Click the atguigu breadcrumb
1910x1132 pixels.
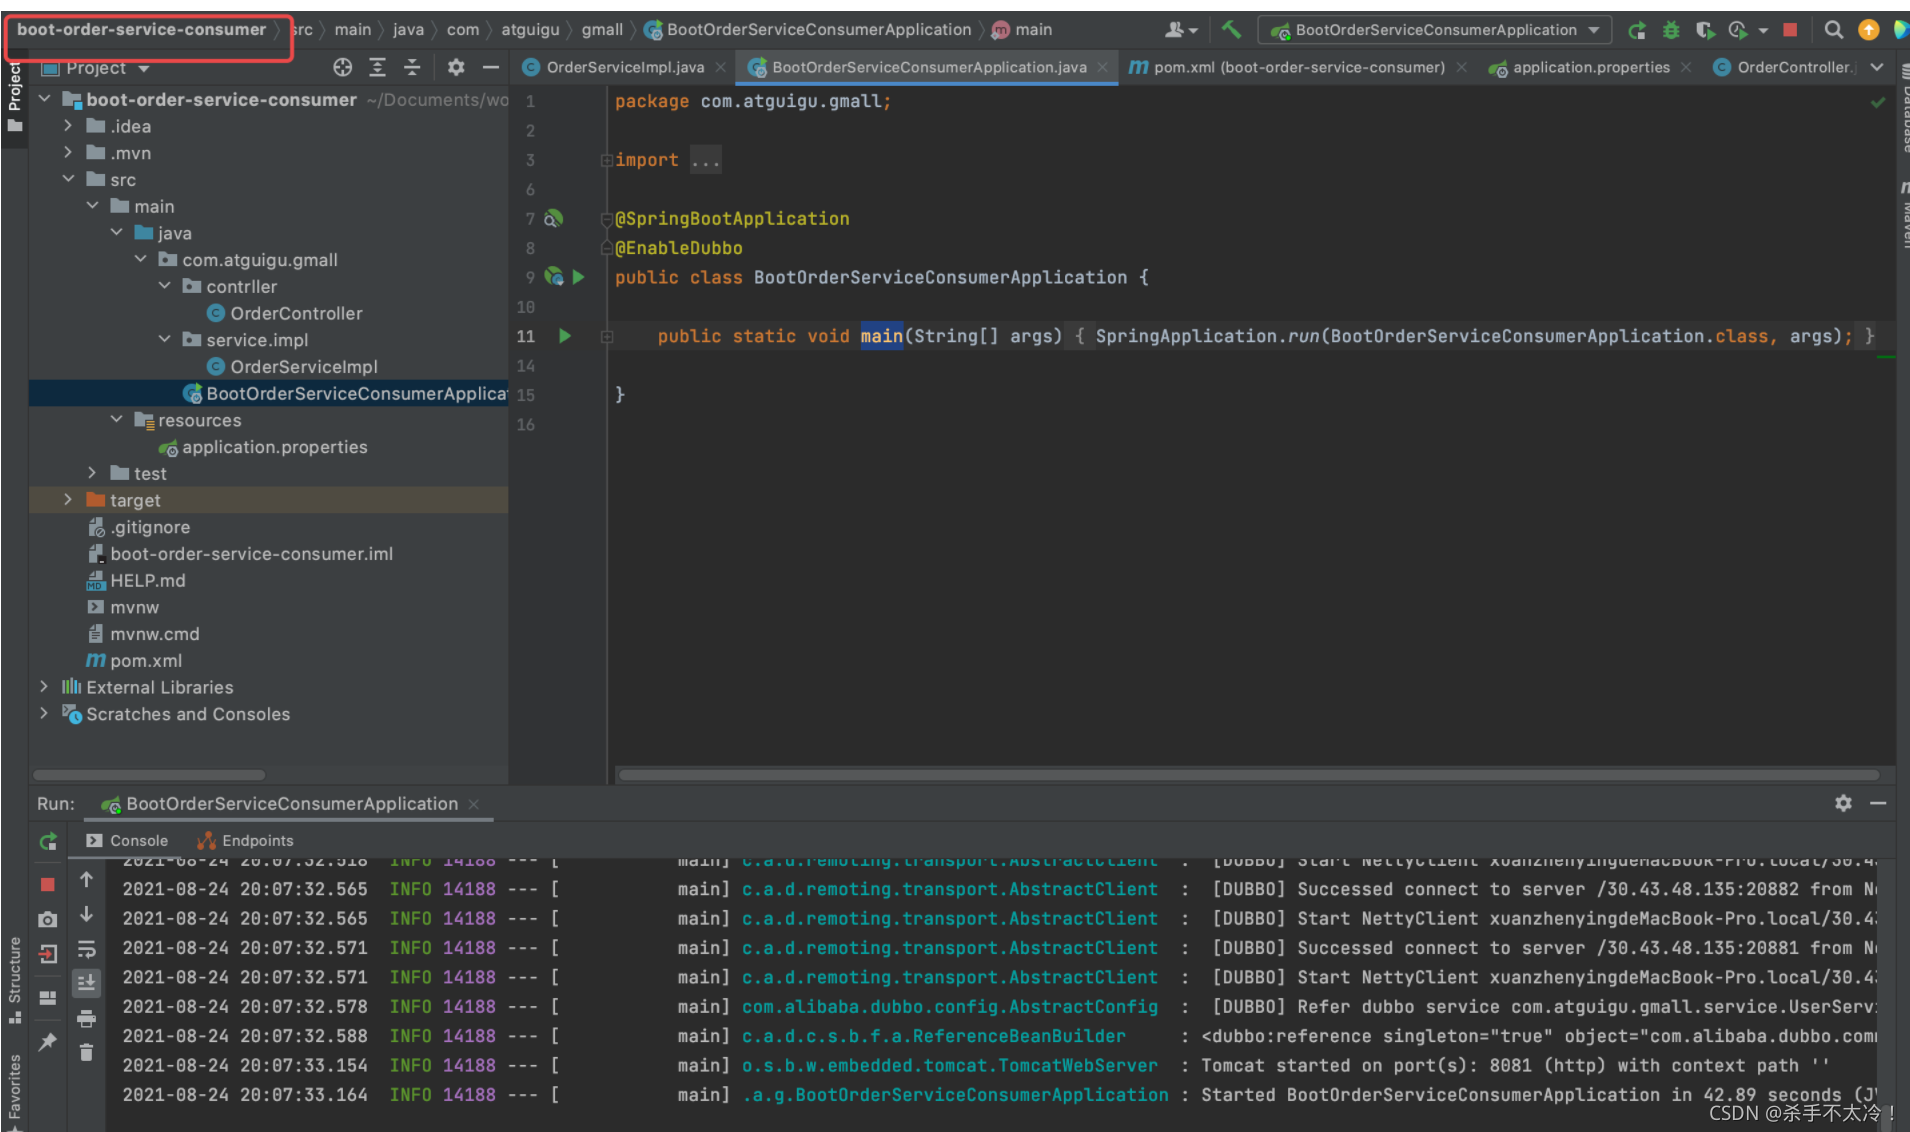(x=530, y=30)
